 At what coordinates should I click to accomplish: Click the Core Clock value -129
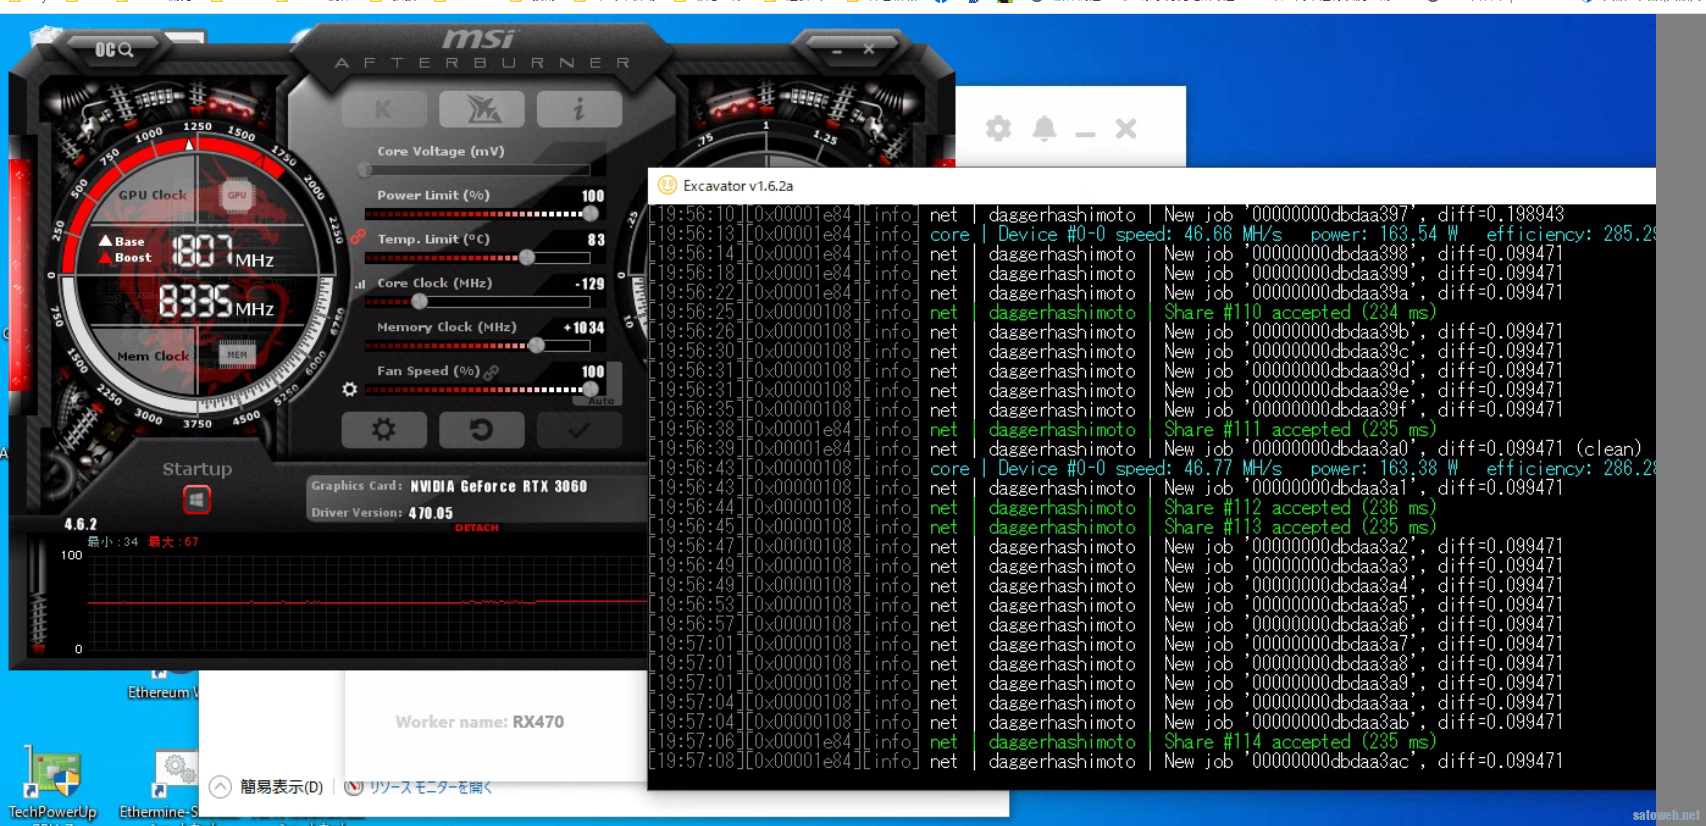pyautogui.click(x=590, y=284)
